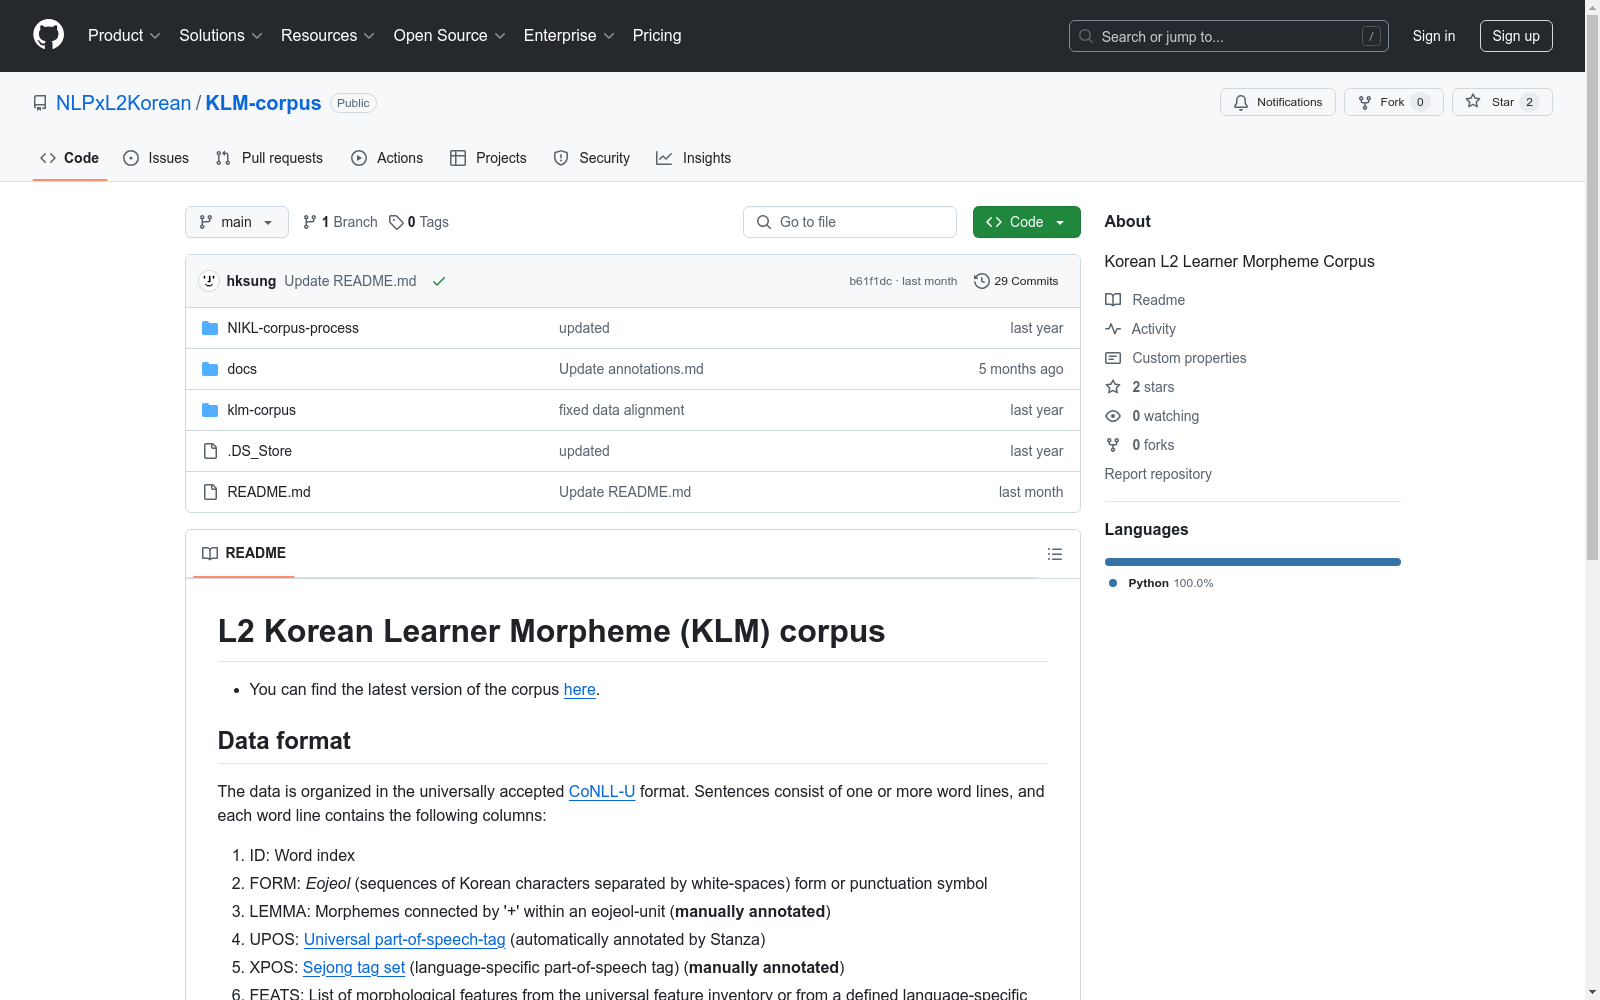Open the Activity link

pos(1141,329)
